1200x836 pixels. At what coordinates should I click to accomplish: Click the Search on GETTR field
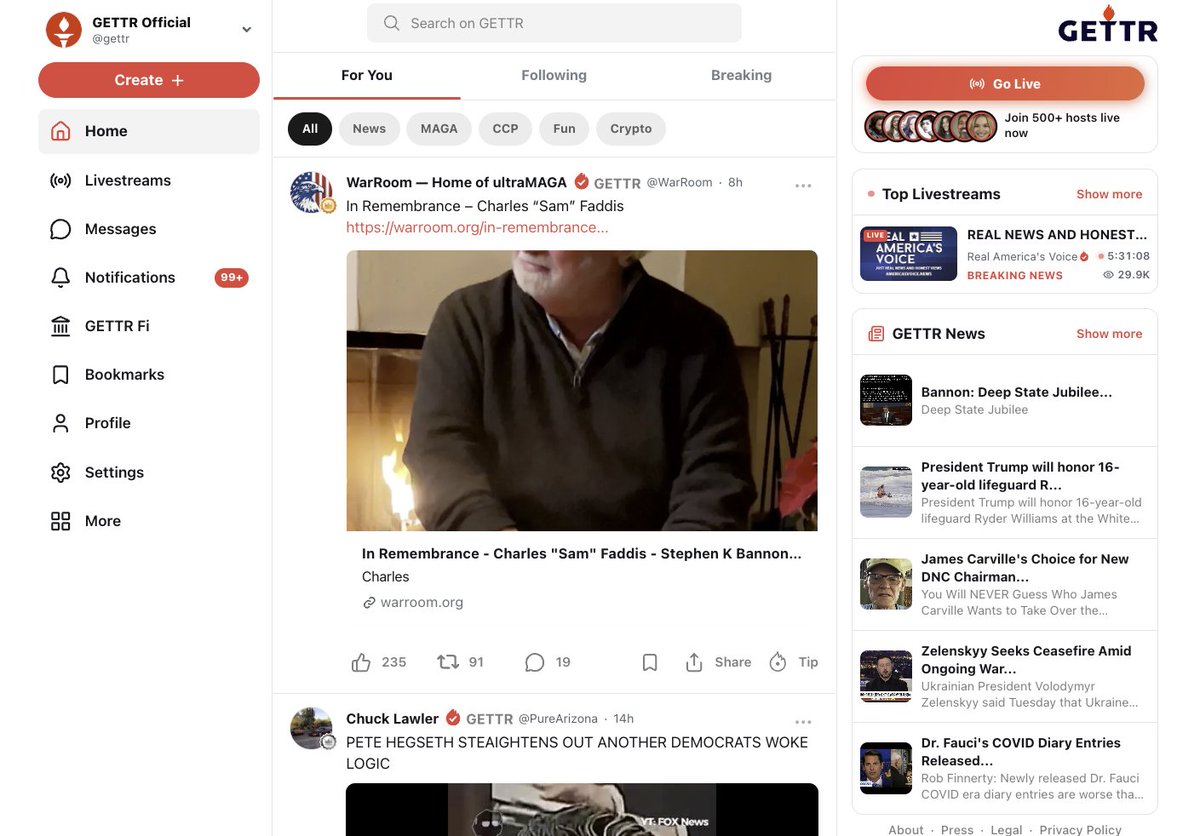554,23
